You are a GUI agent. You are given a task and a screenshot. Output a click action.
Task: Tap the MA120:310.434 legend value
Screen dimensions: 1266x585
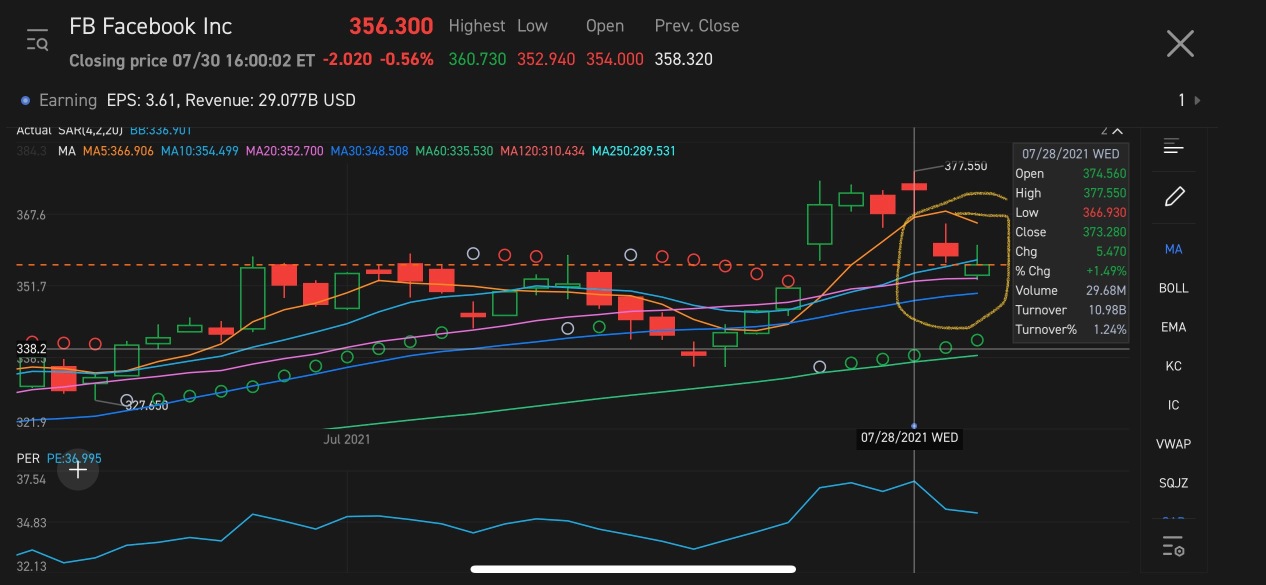click(542, 151)
